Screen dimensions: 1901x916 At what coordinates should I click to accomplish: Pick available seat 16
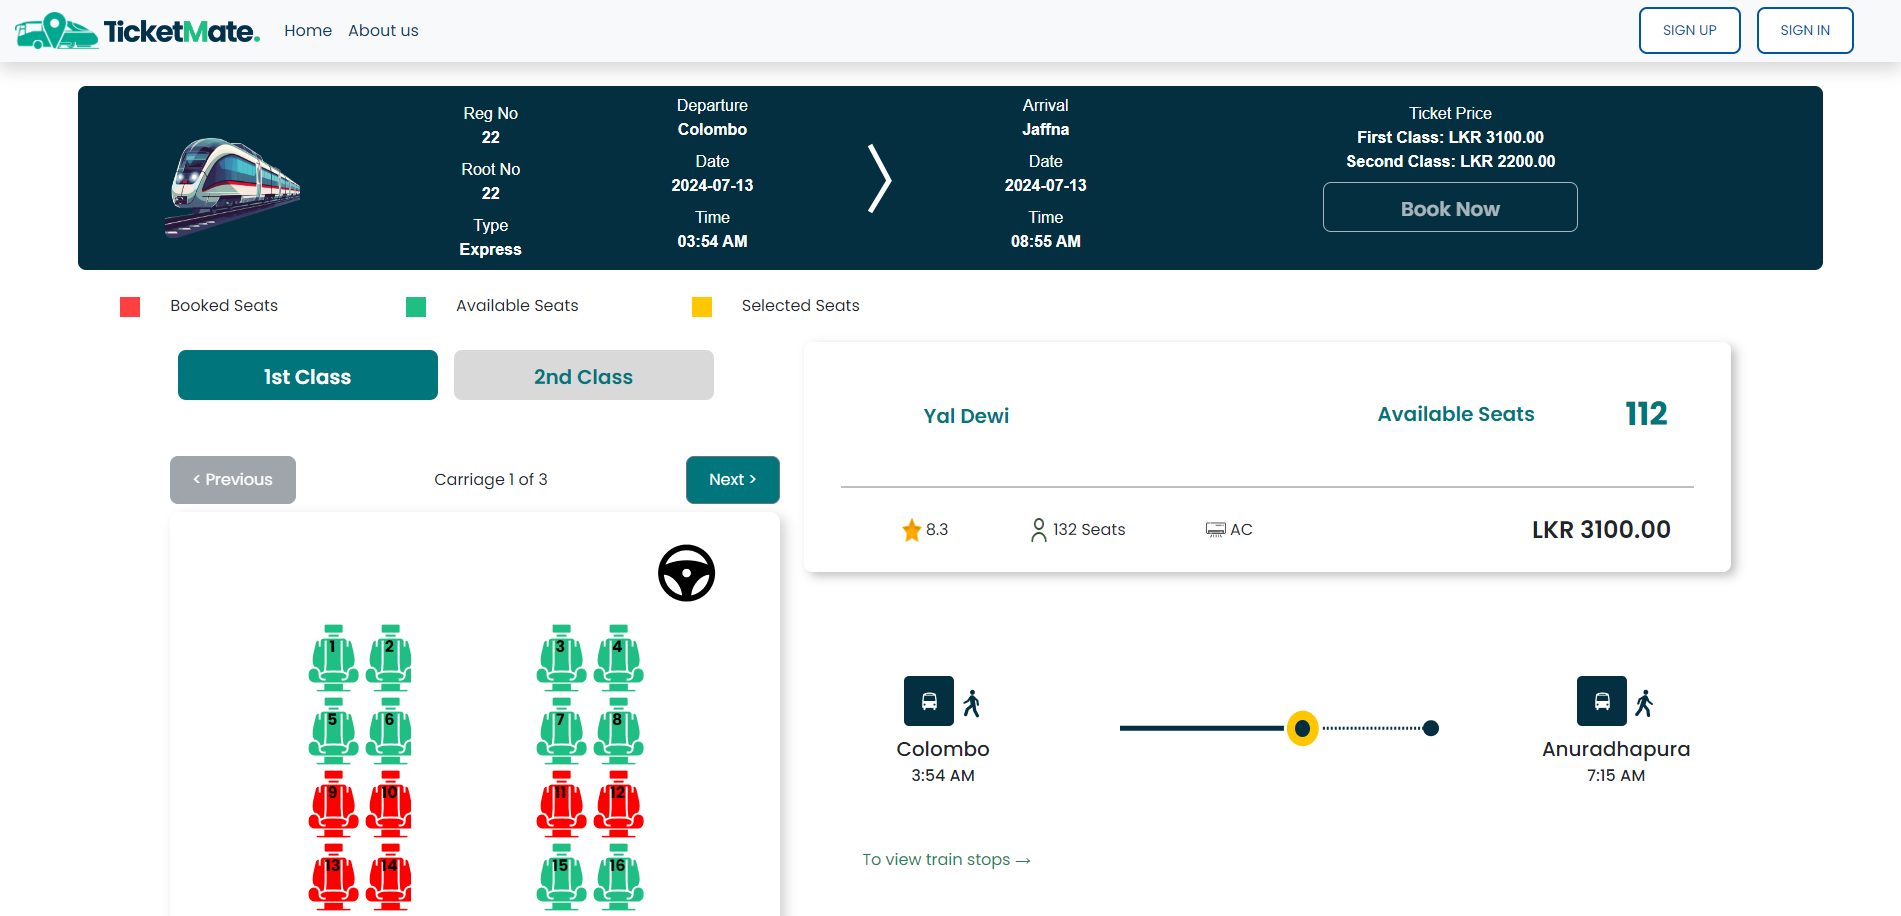[618, 877]
